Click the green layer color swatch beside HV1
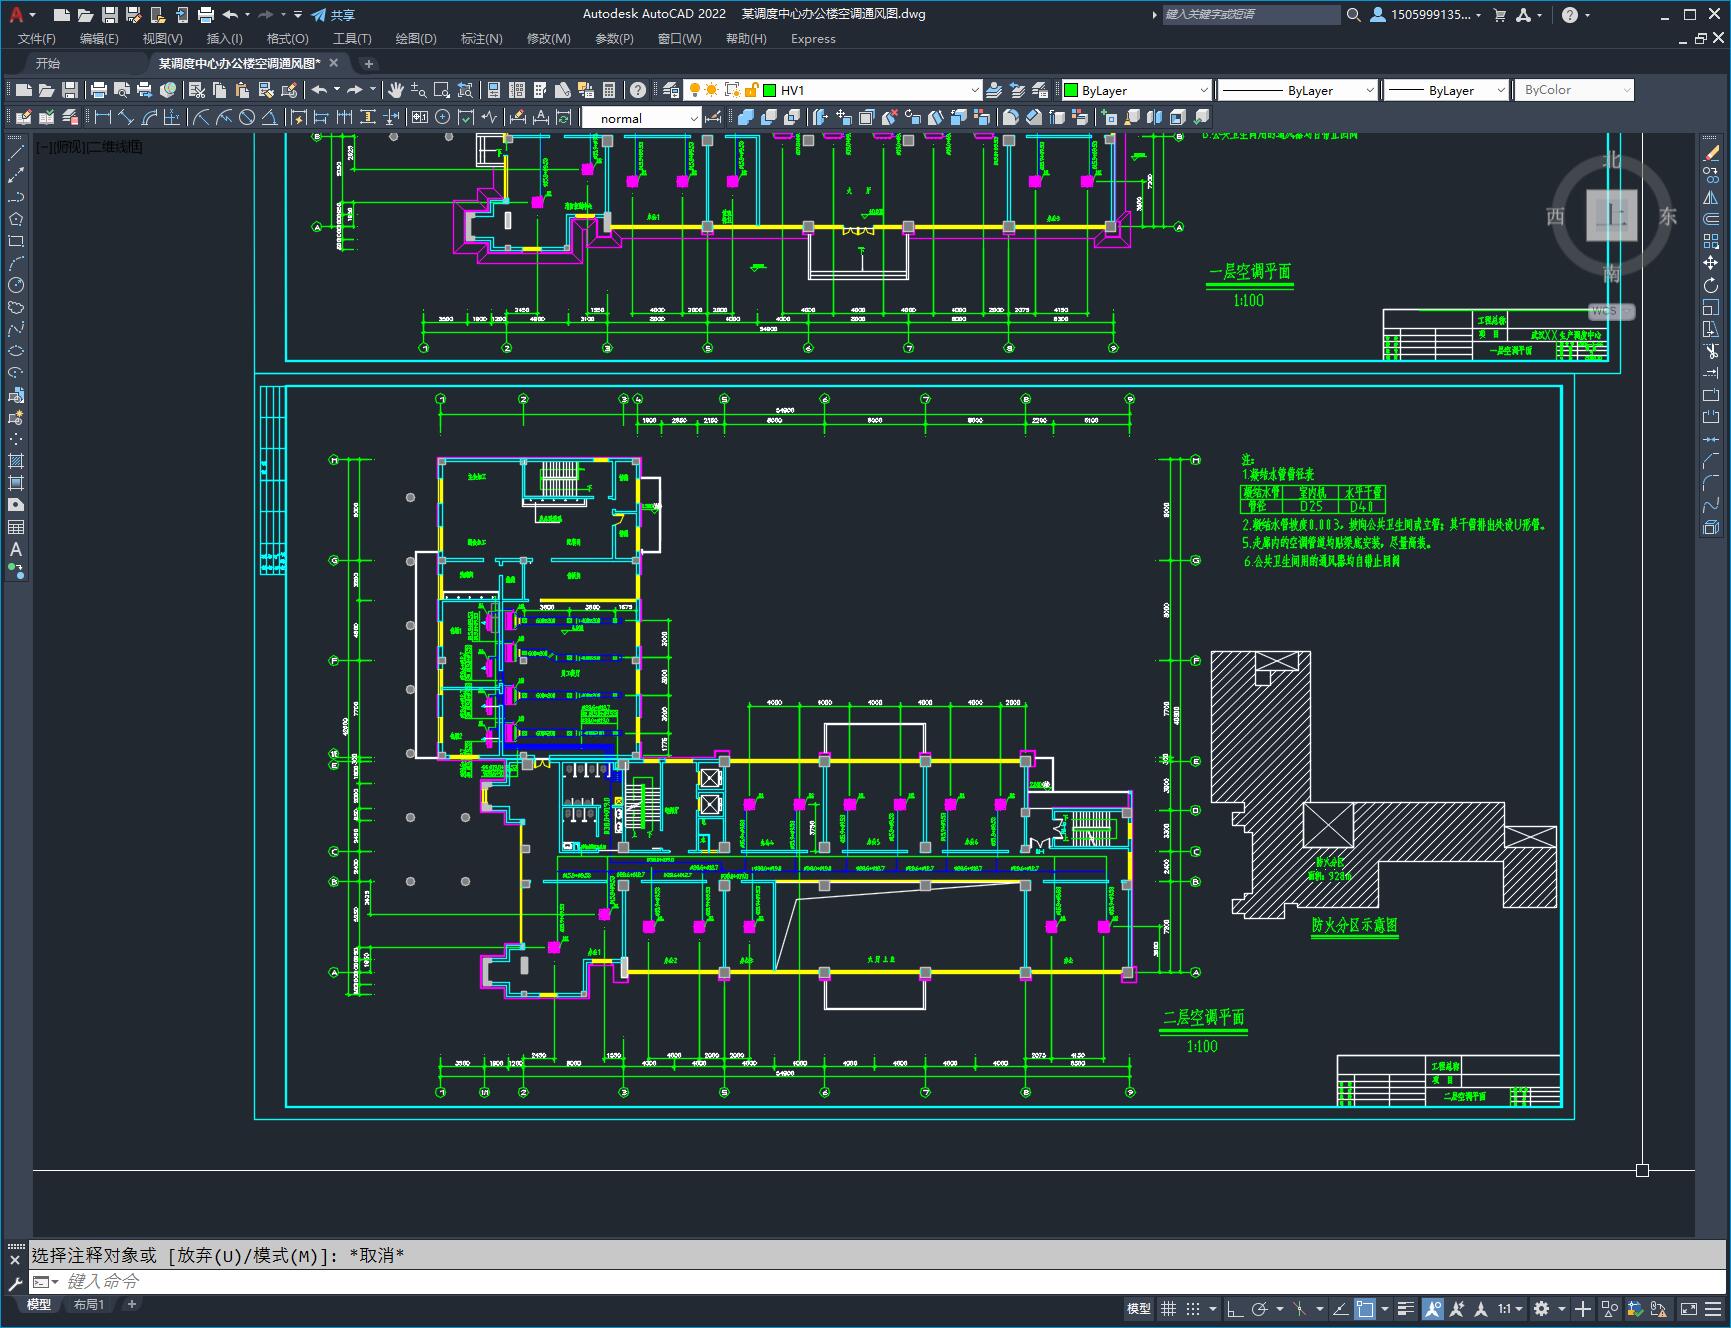The height and width of the screenshot is (1328, 1731). [x=770, y=90]
